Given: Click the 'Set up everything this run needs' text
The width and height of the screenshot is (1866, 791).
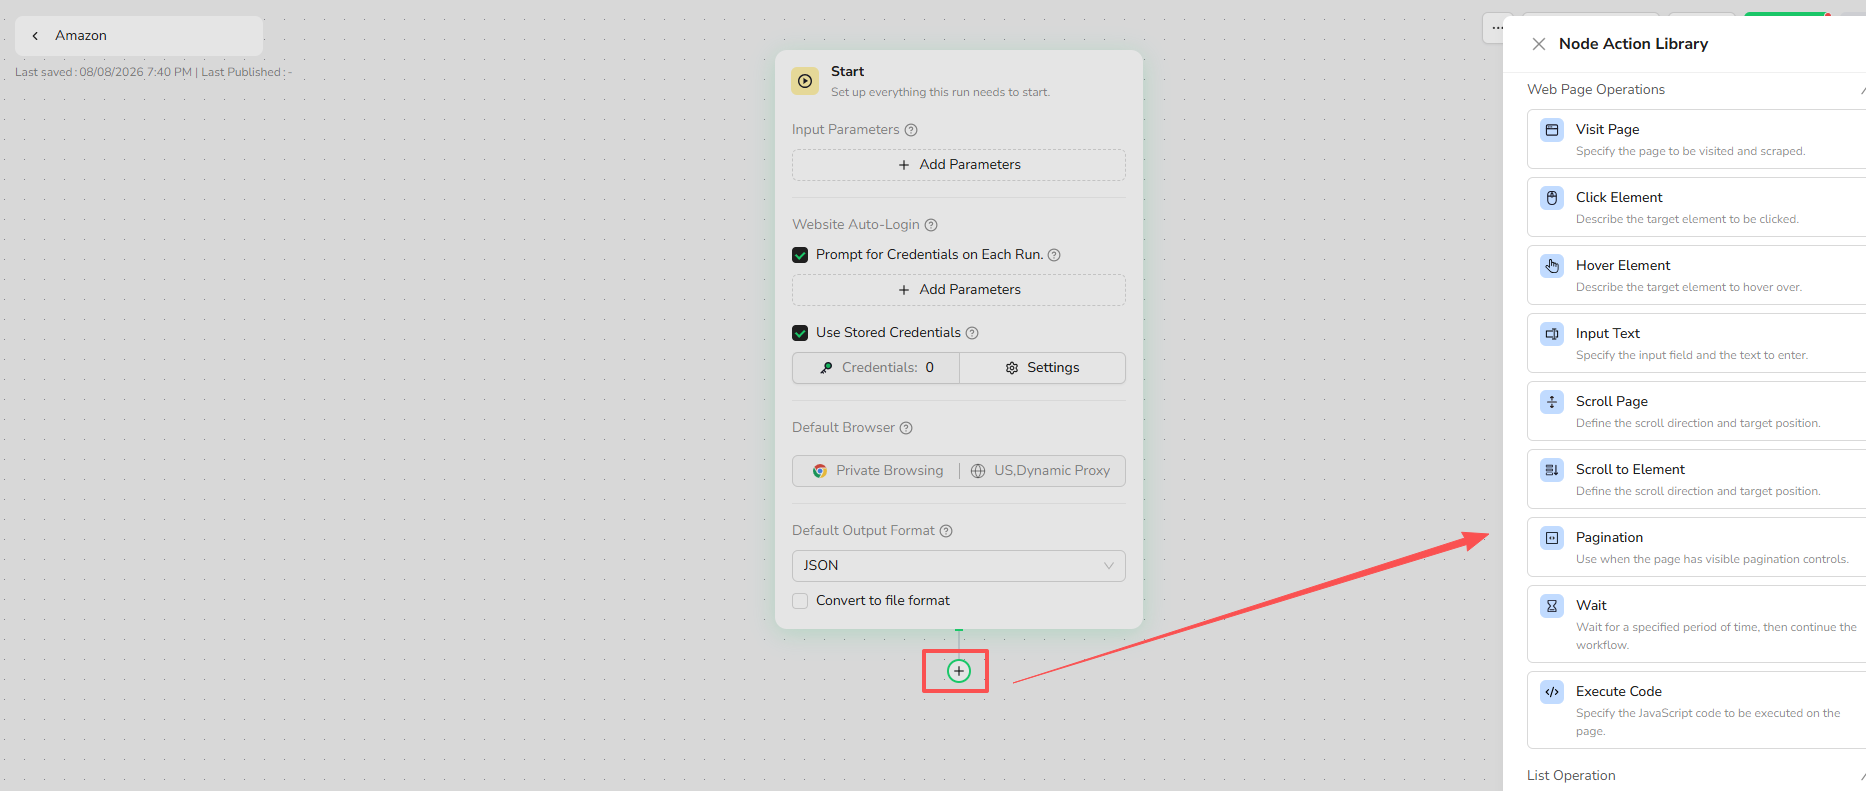Looking at the screenshot, I should (940, 92).
